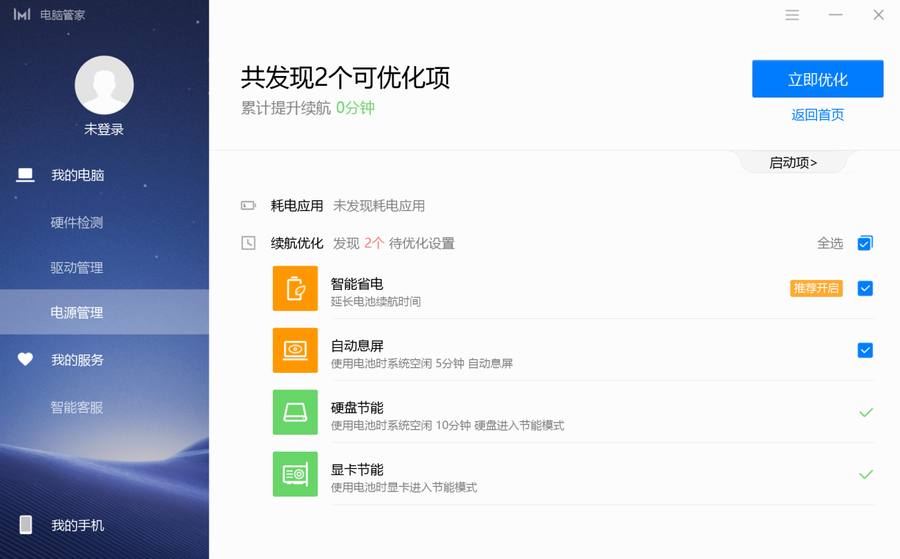Screen dimensions: 900x559
Task: Open the hamburger menu in title bar
Action: [792, 15]
